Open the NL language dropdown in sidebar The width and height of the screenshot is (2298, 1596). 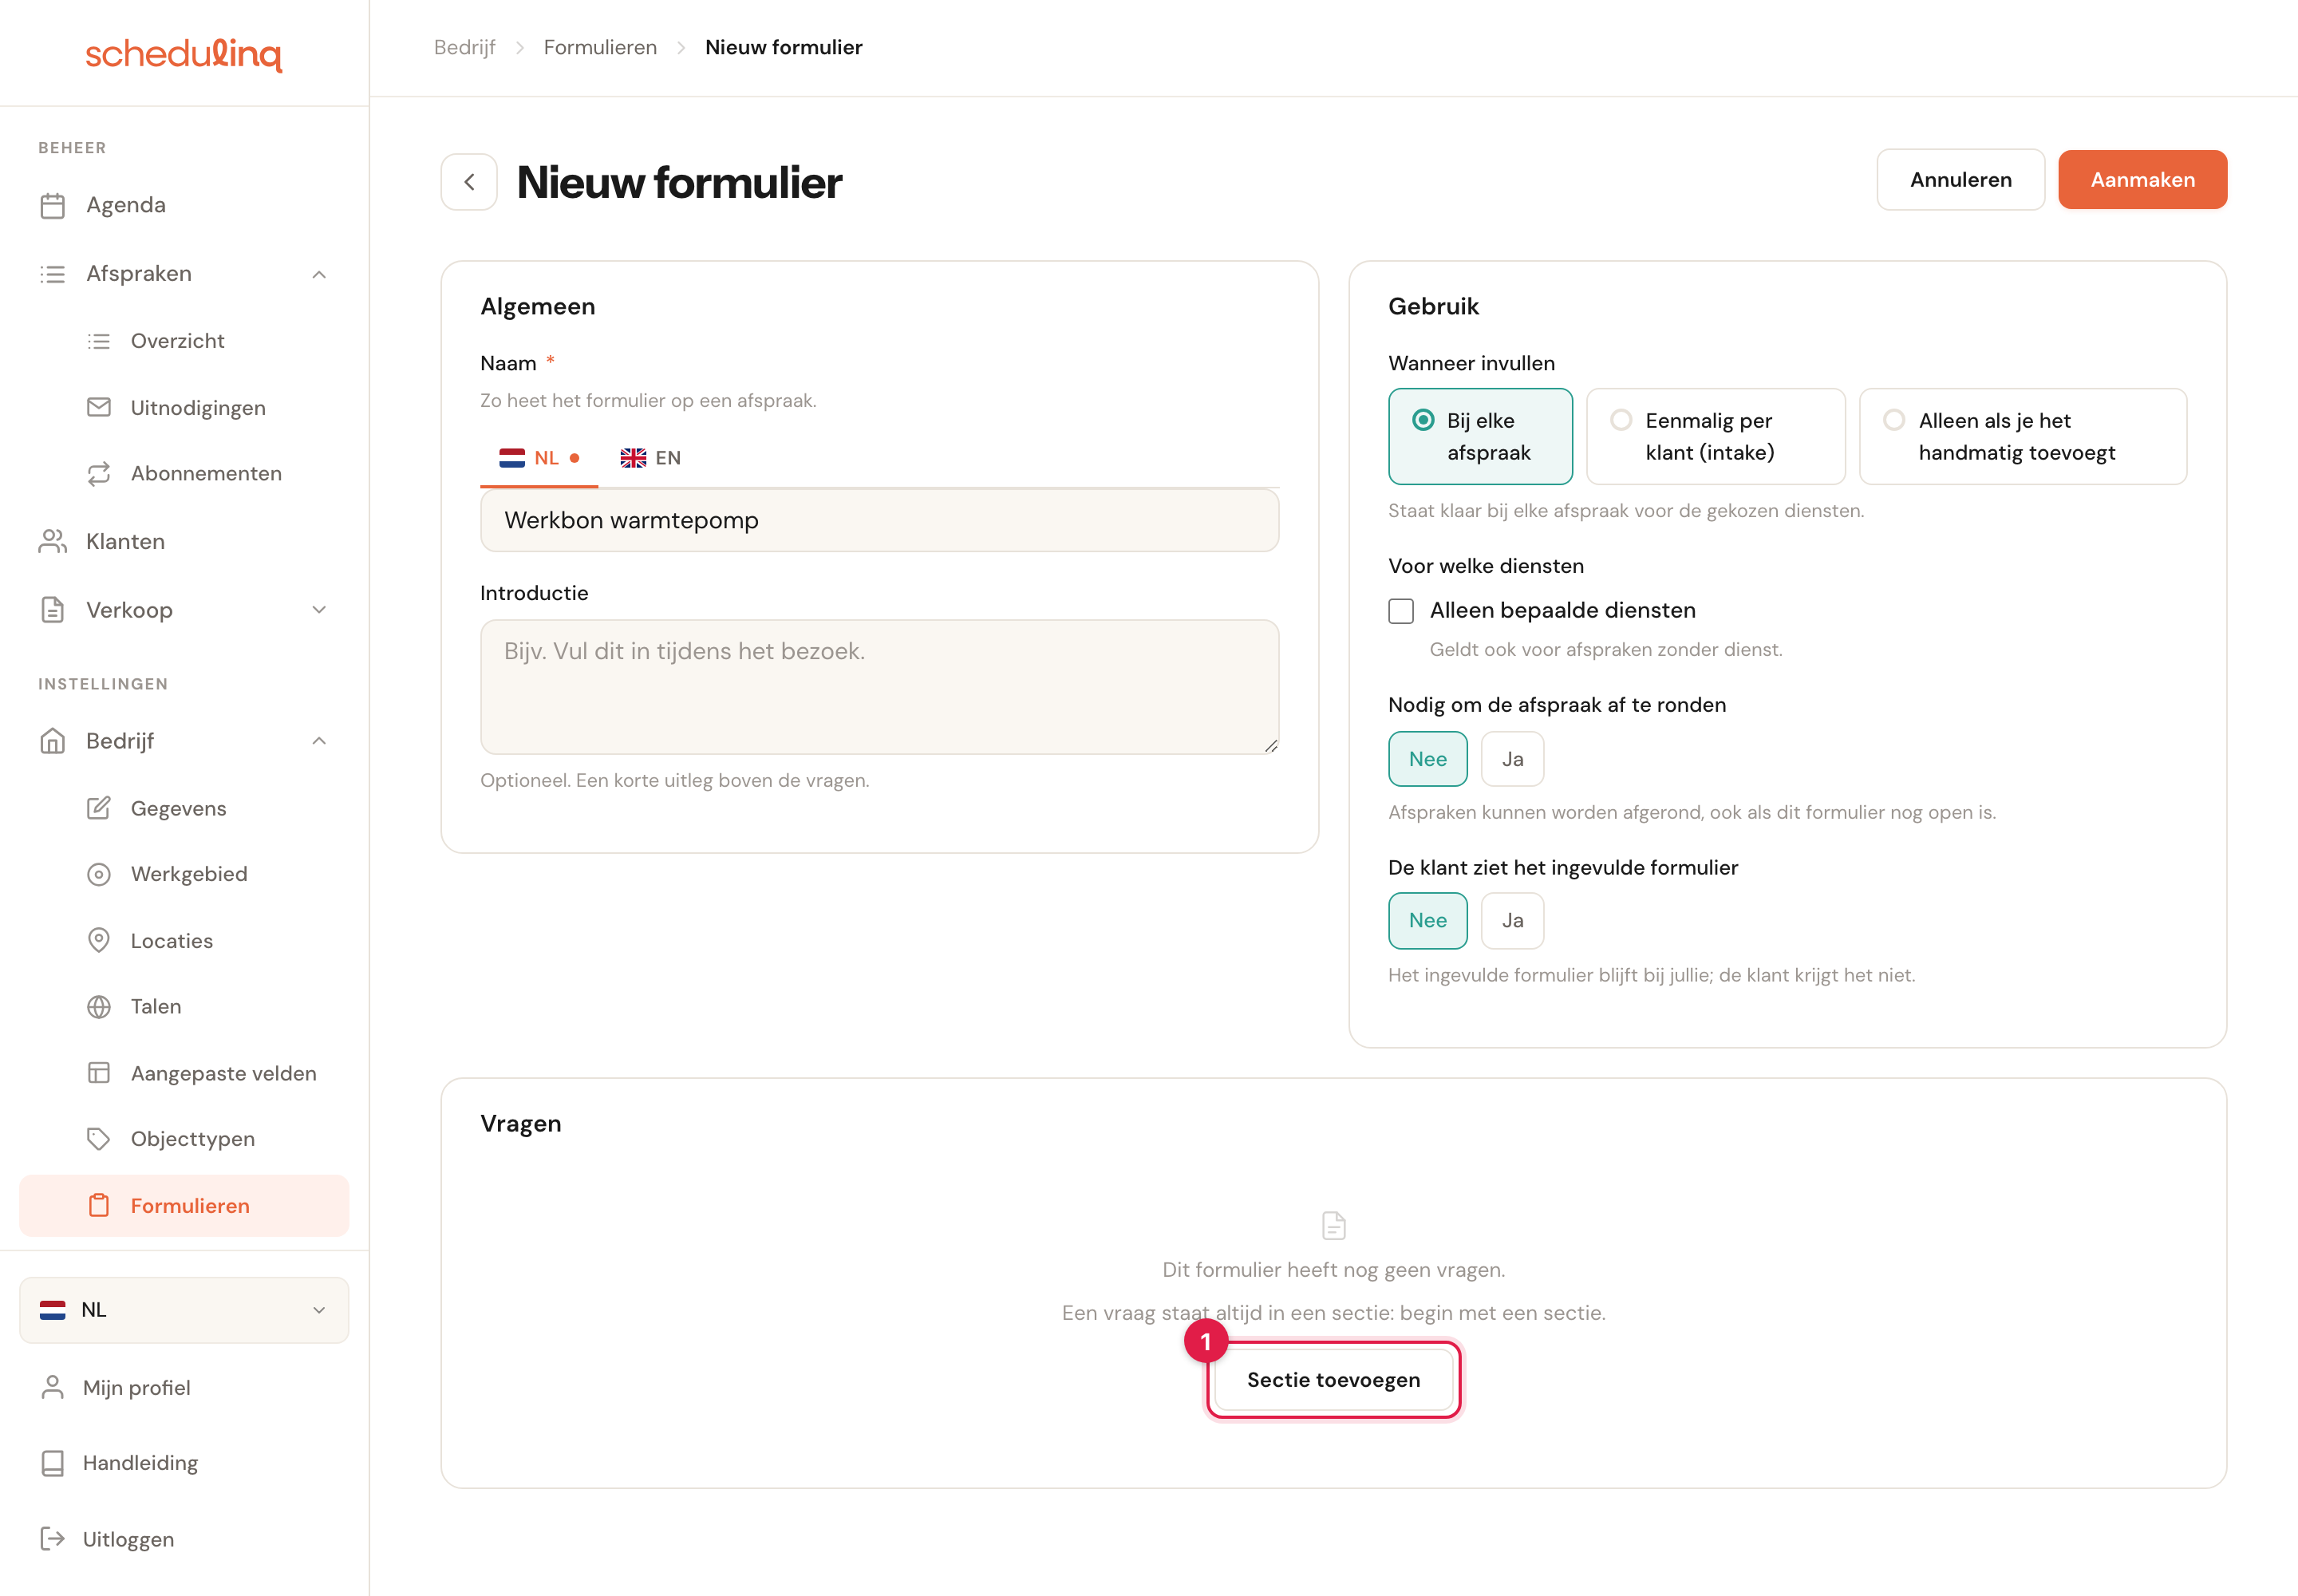[x=184, y=1310]
